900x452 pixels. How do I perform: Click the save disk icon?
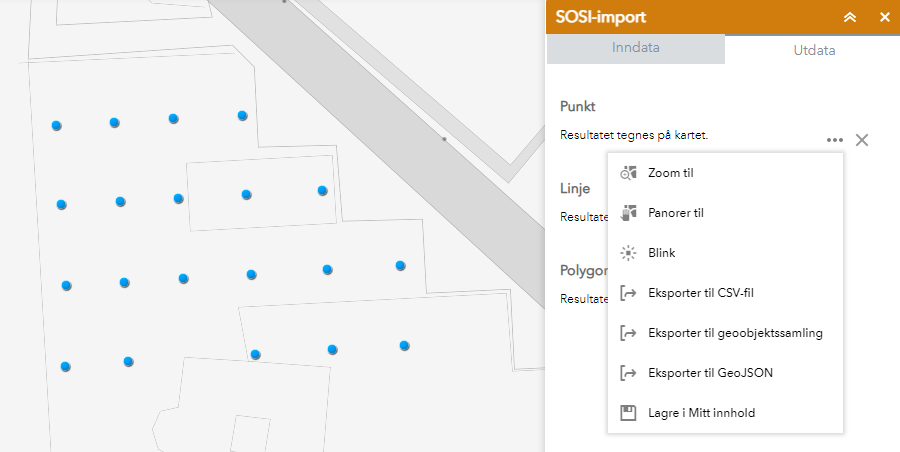pyautogui.click(x=629, y=413)
